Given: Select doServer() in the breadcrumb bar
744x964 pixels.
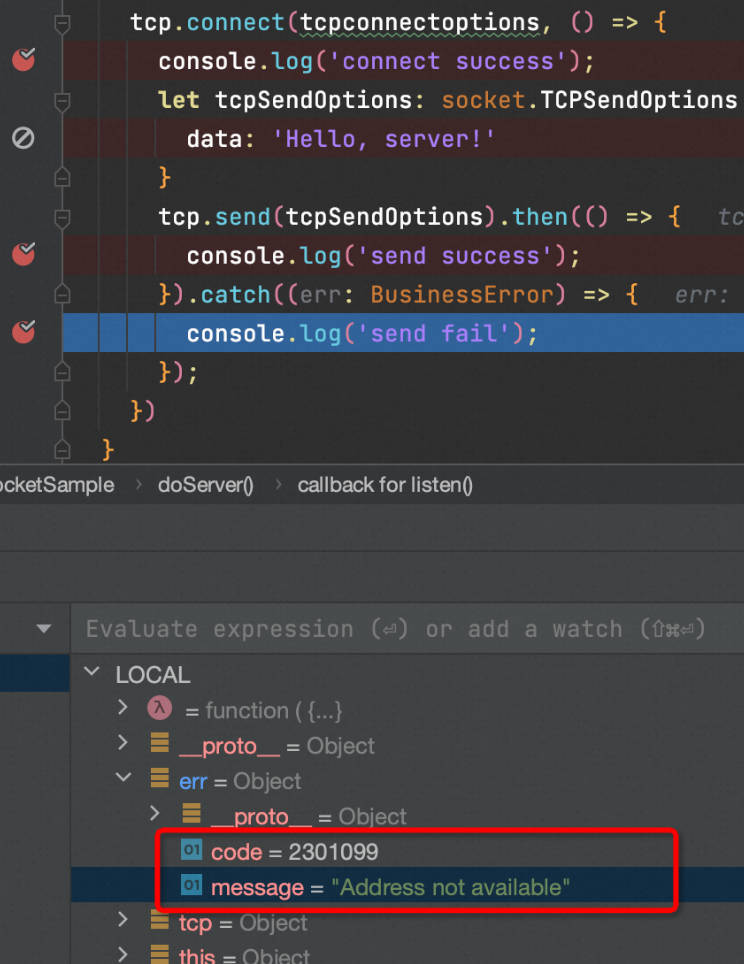Looking at the screenshot, I should [x=205, y=485].
